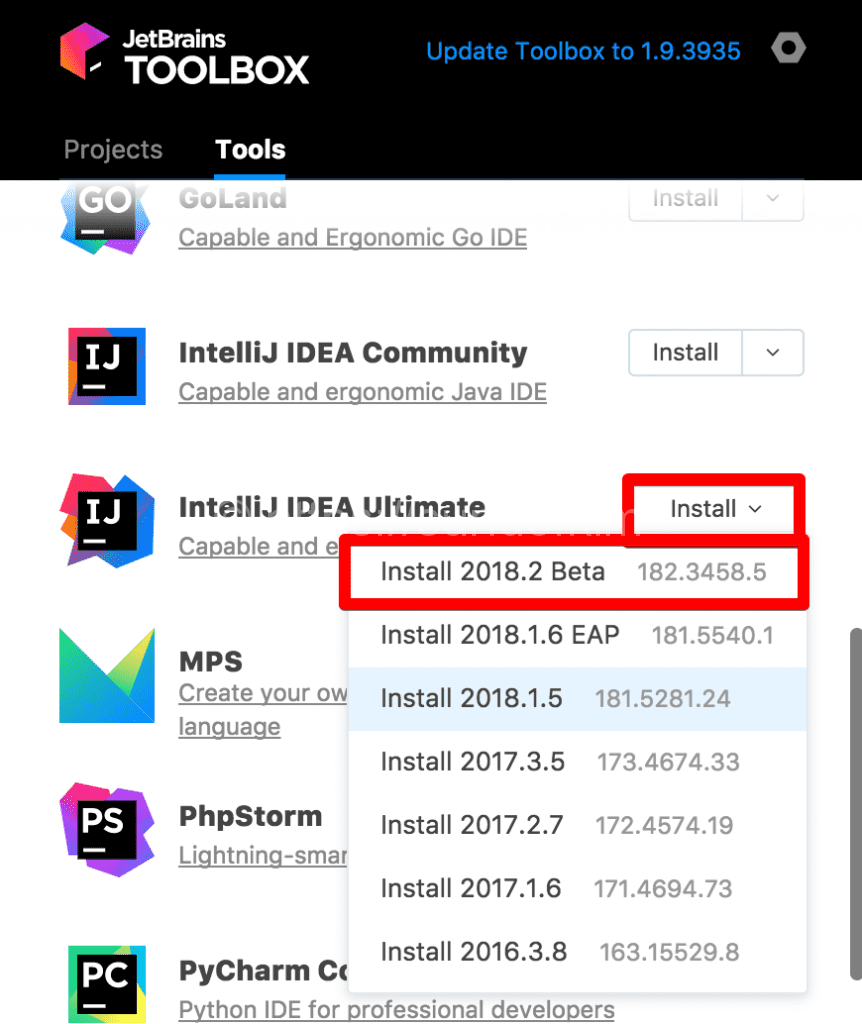Expand IntelliJ IDEA Community versions dropdown

773,353
